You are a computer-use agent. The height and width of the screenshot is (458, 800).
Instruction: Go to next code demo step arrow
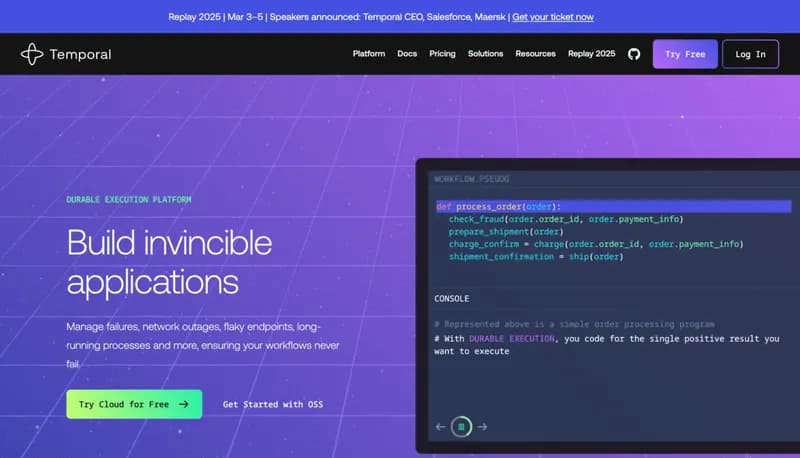(x=482, y=427)
